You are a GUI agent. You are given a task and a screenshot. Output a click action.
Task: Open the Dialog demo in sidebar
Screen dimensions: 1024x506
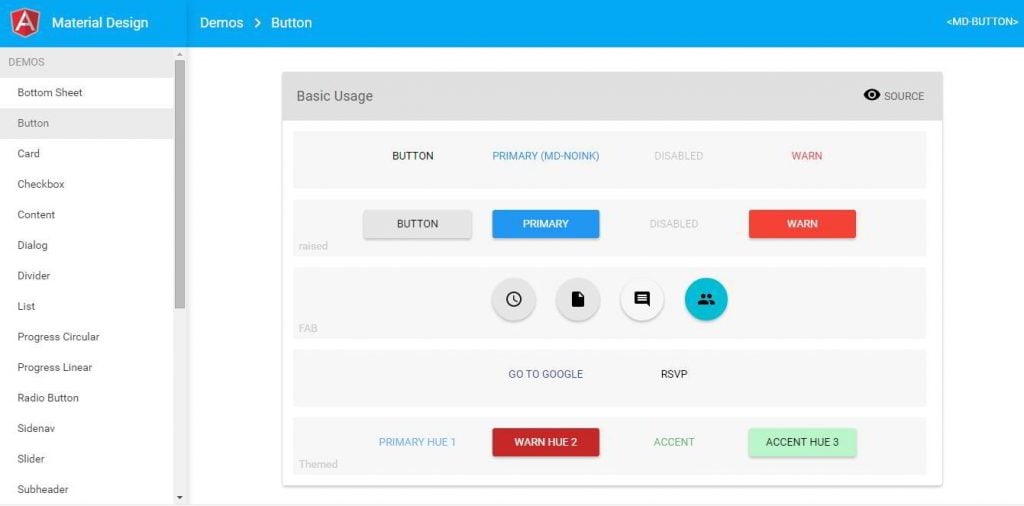click(33, 245)
